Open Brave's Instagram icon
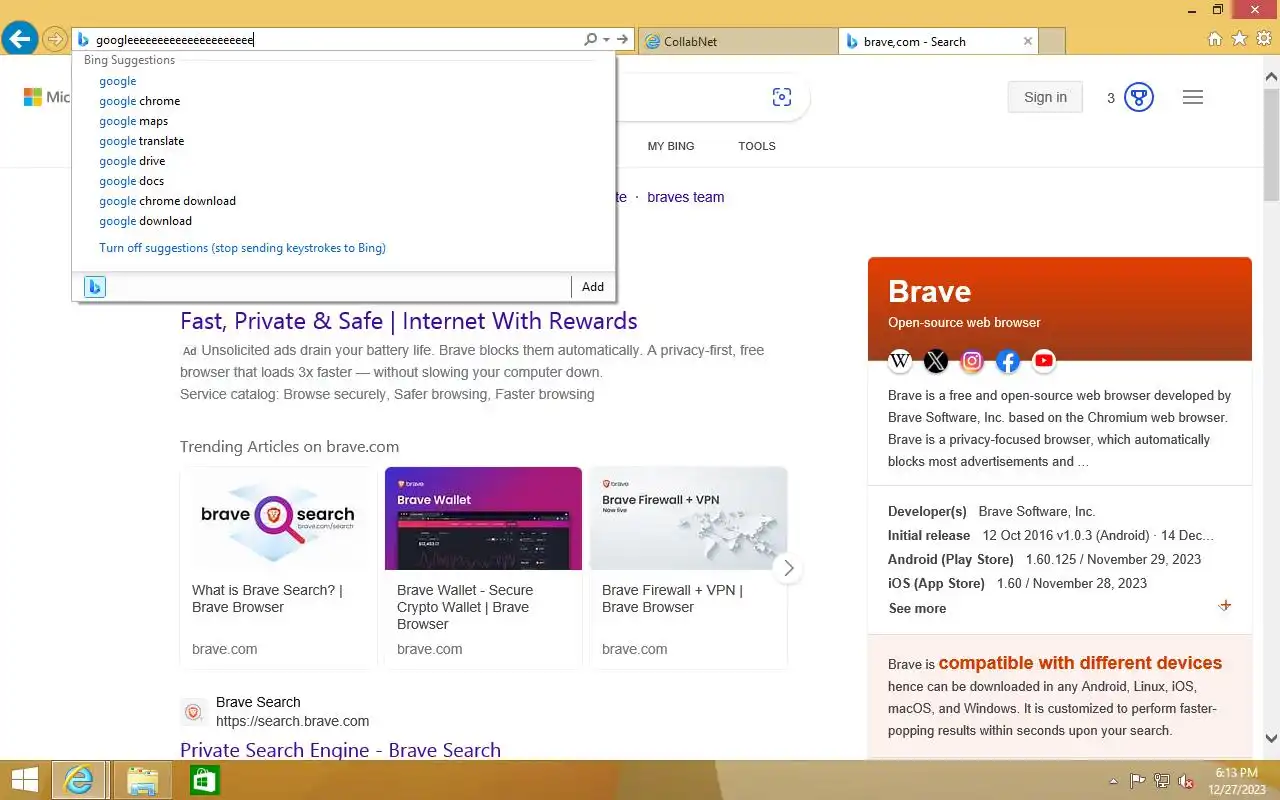 (972, 361)
